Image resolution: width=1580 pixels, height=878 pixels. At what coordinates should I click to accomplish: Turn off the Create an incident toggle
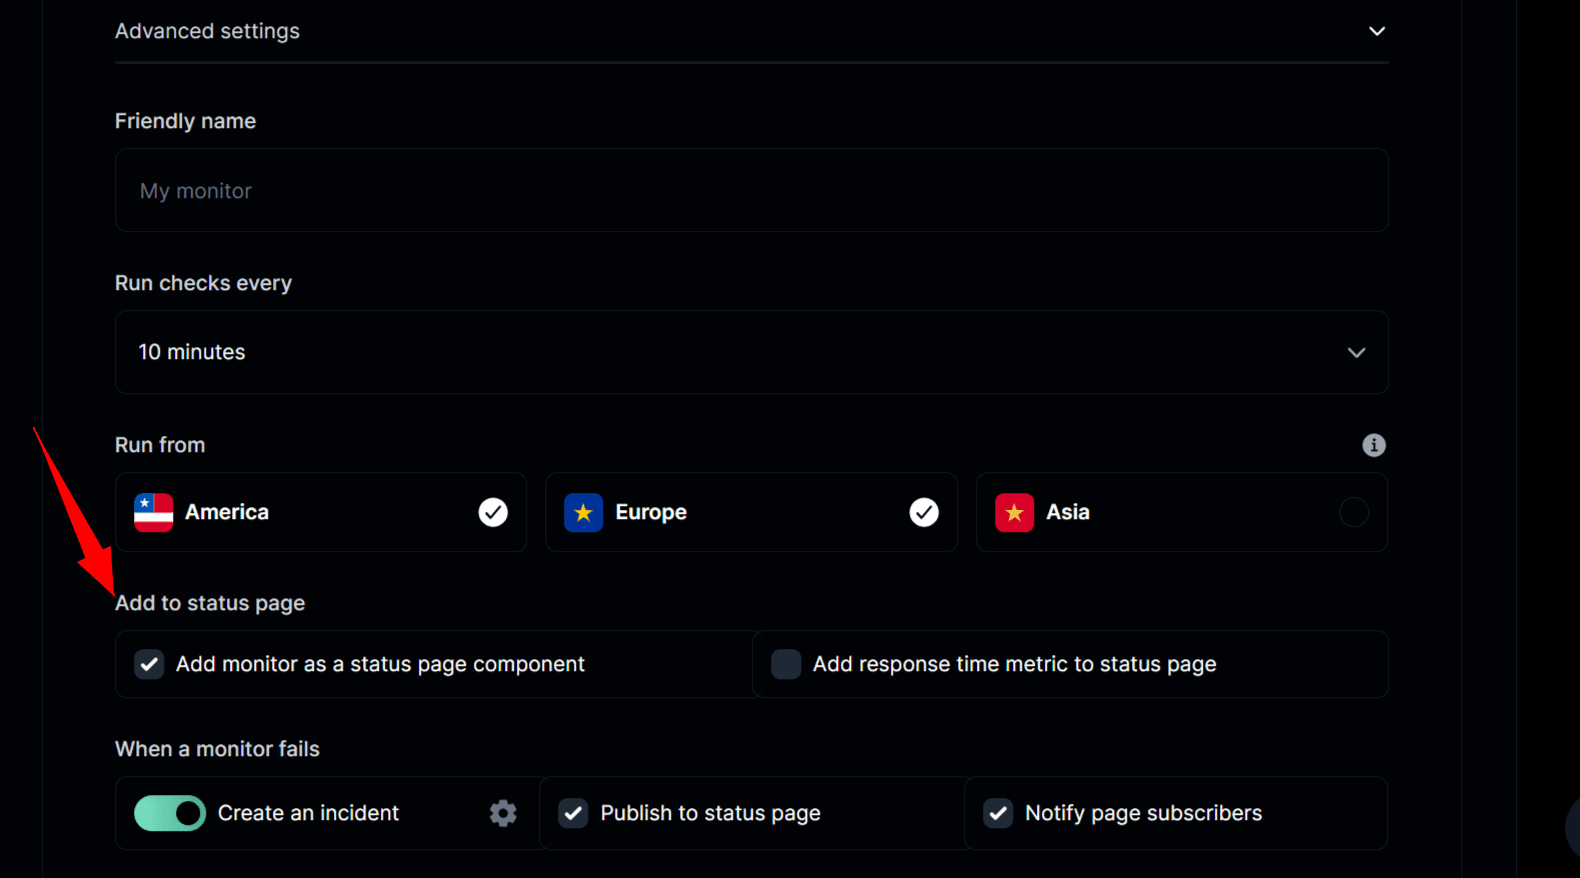[x=170, y=813]
